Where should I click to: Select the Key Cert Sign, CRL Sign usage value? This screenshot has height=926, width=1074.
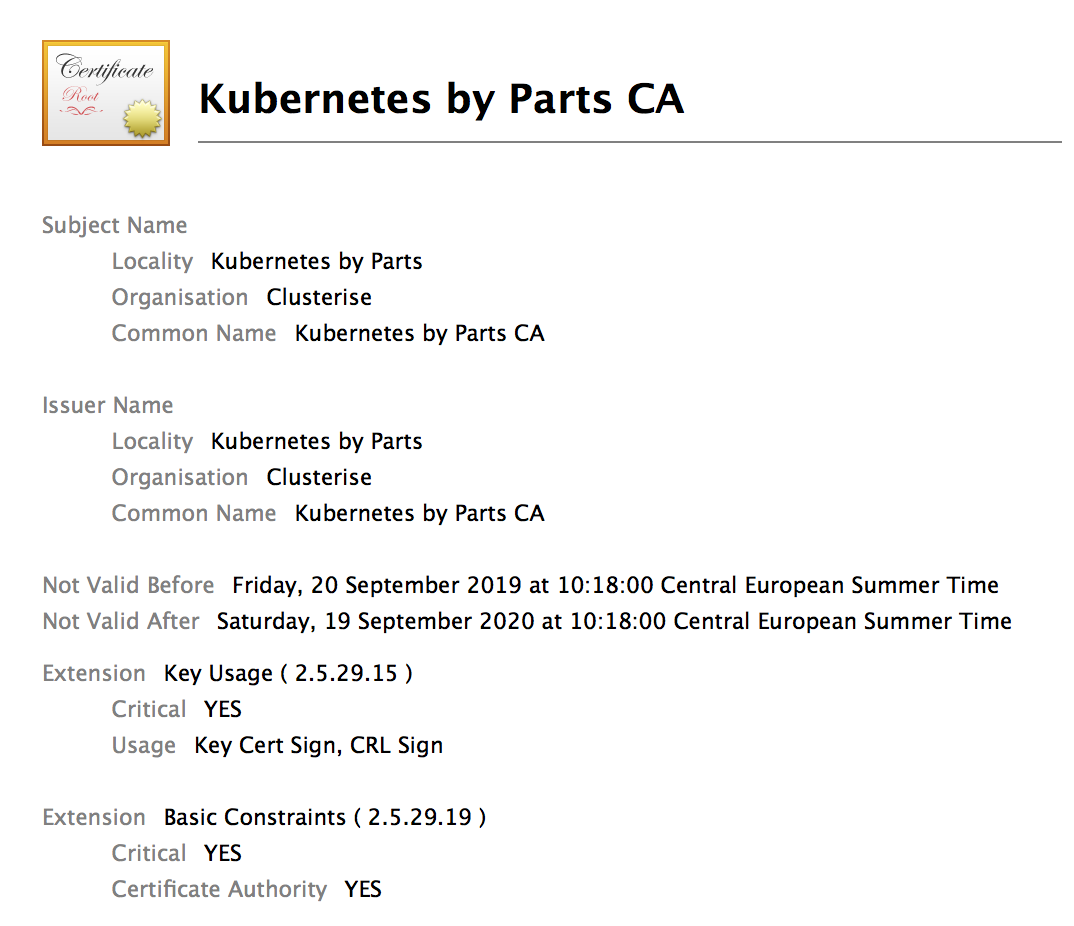(318, 745)
